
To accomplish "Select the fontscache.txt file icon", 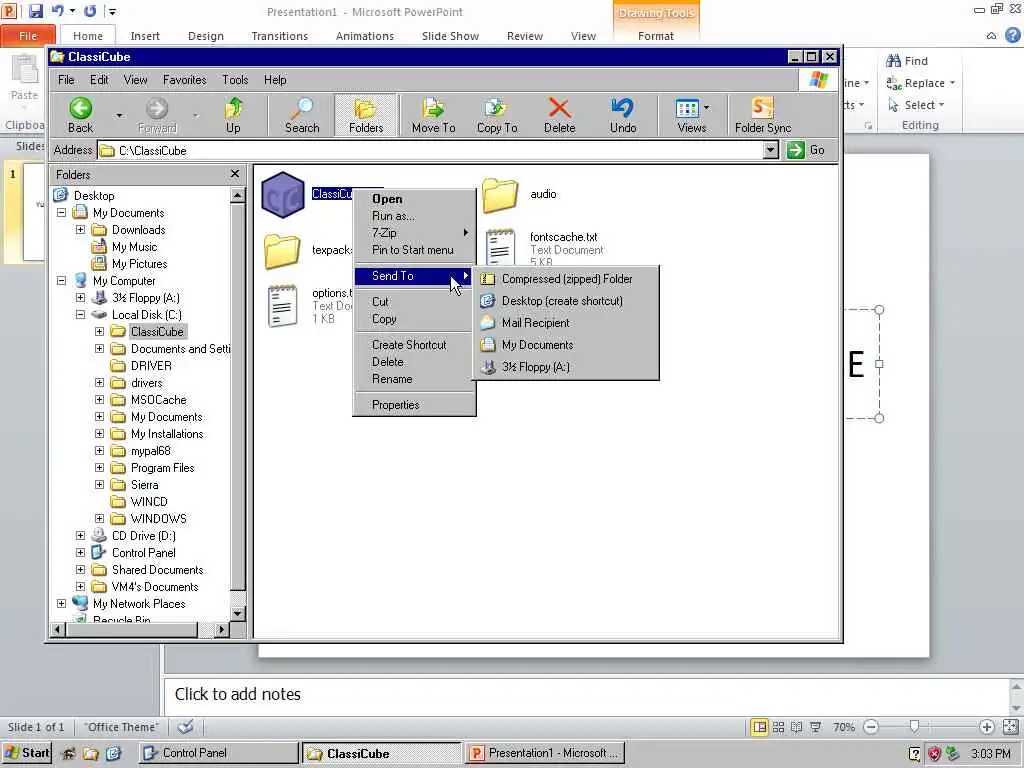I will coord(500,247).
